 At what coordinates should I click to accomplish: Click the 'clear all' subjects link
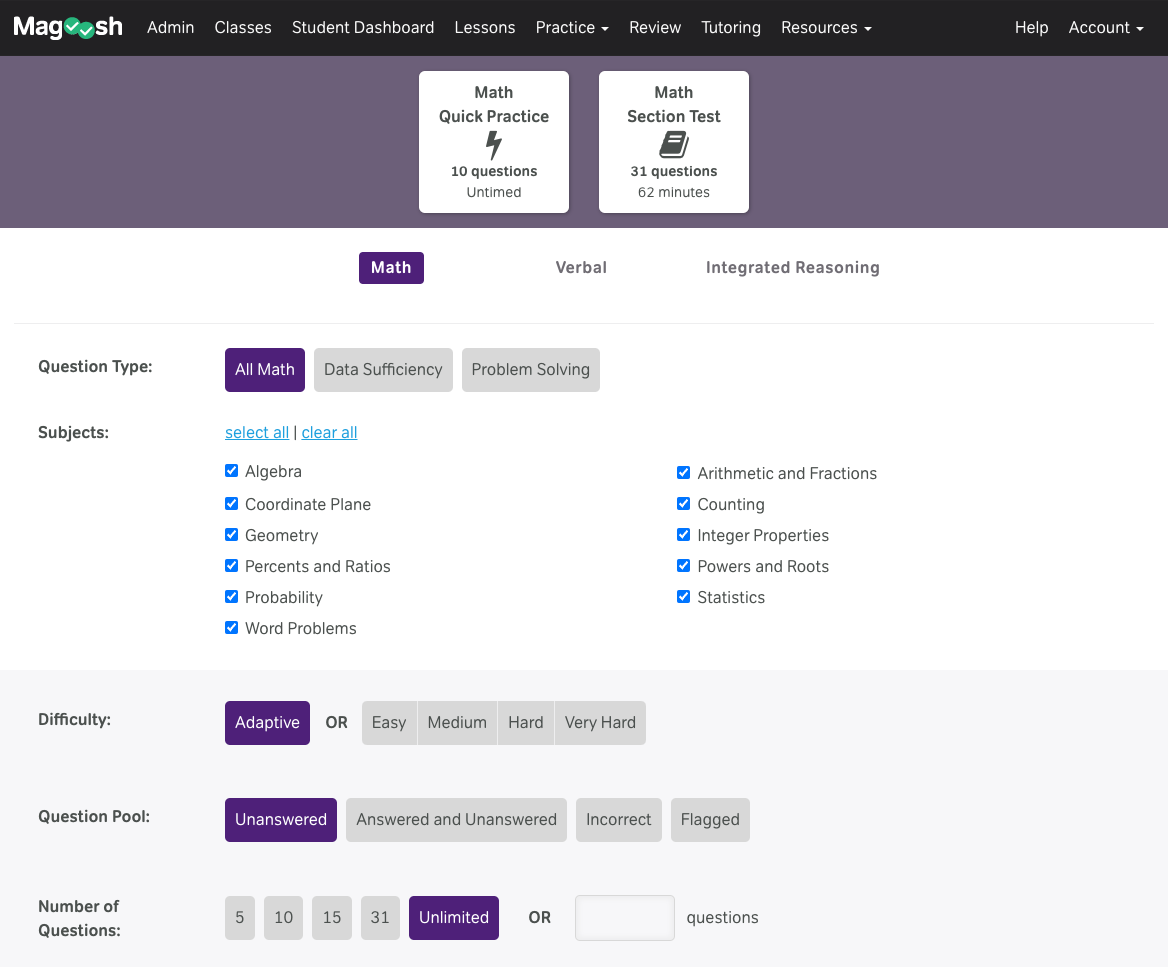tap(329, 433)
